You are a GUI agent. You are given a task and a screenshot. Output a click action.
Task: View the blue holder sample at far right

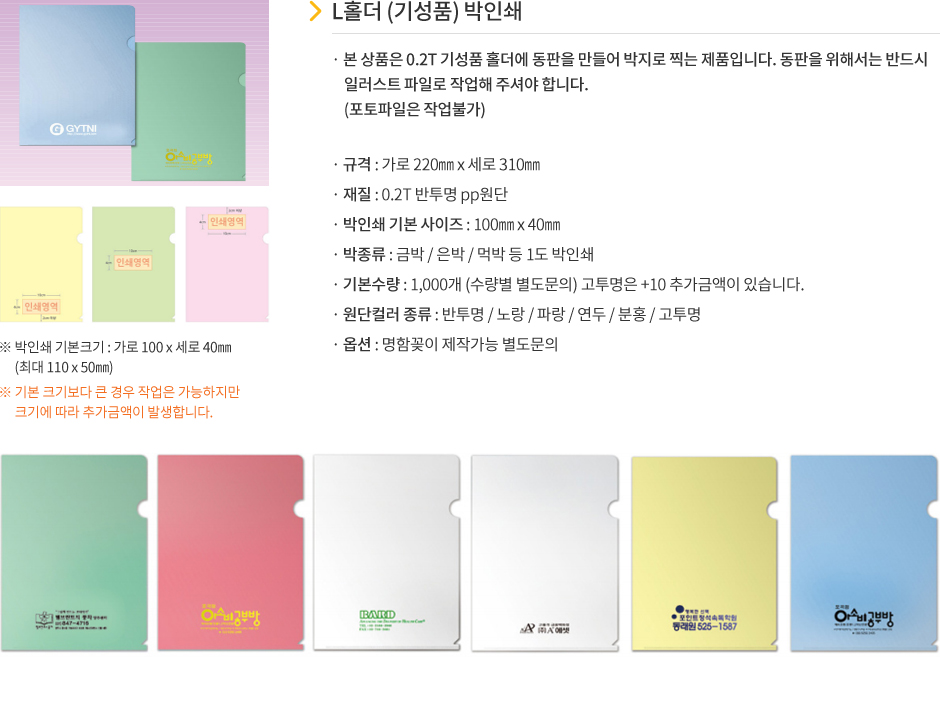tap(864, 553)
